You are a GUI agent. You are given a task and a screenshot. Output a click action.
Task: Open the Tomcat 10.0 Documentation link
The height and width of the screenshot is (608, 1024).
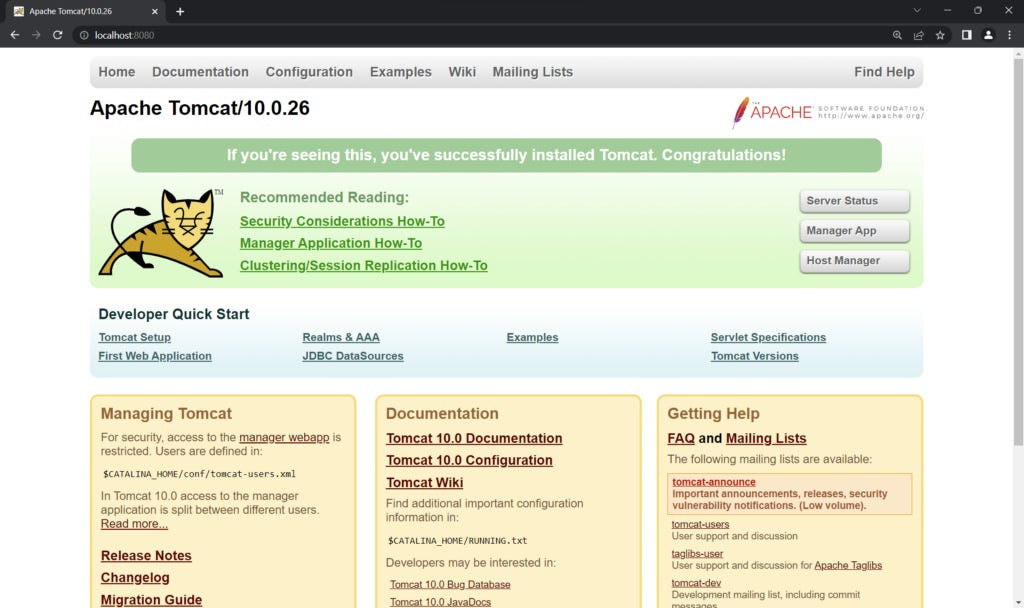coord(474,438)
